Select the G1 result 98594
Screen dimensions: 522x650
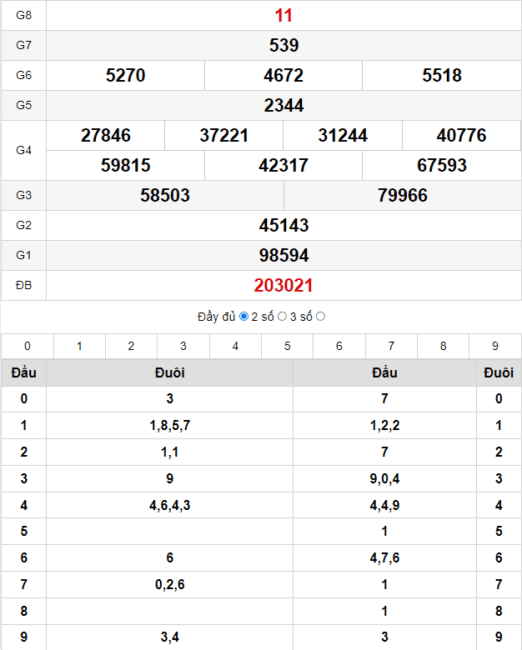[284, 255]
